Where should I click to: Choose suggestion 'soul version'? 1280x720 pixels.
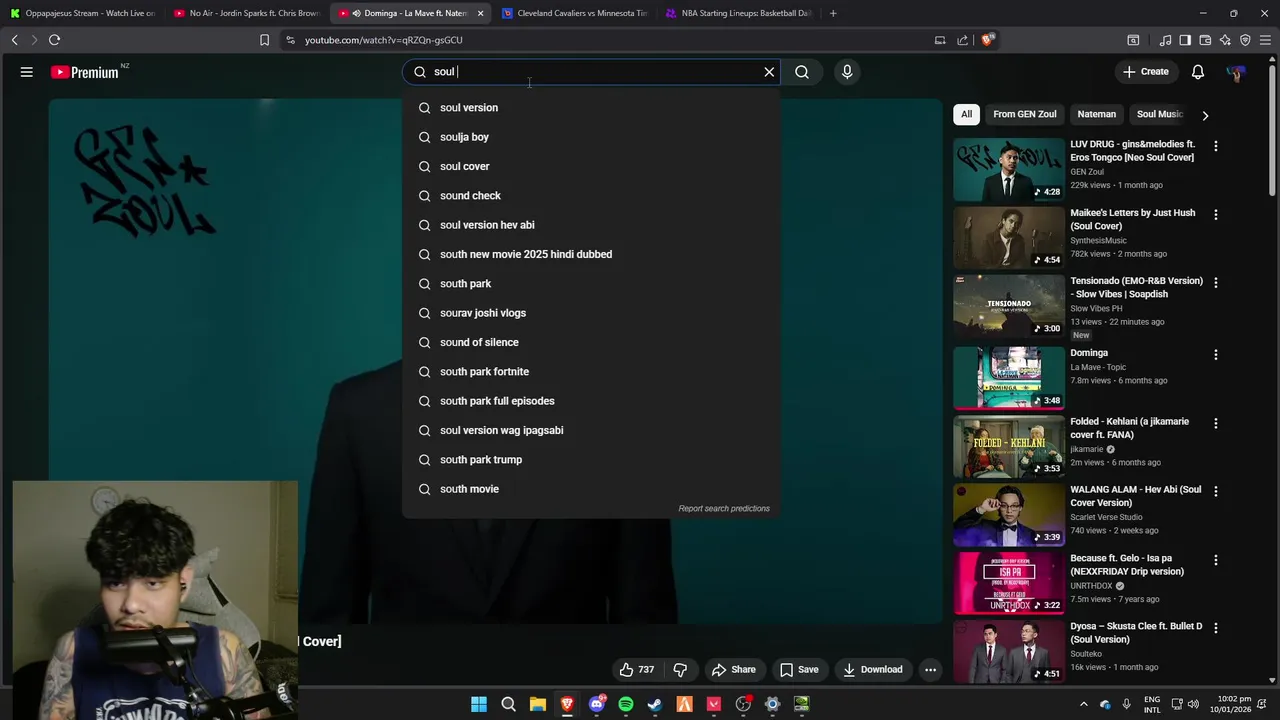(590, 108)
